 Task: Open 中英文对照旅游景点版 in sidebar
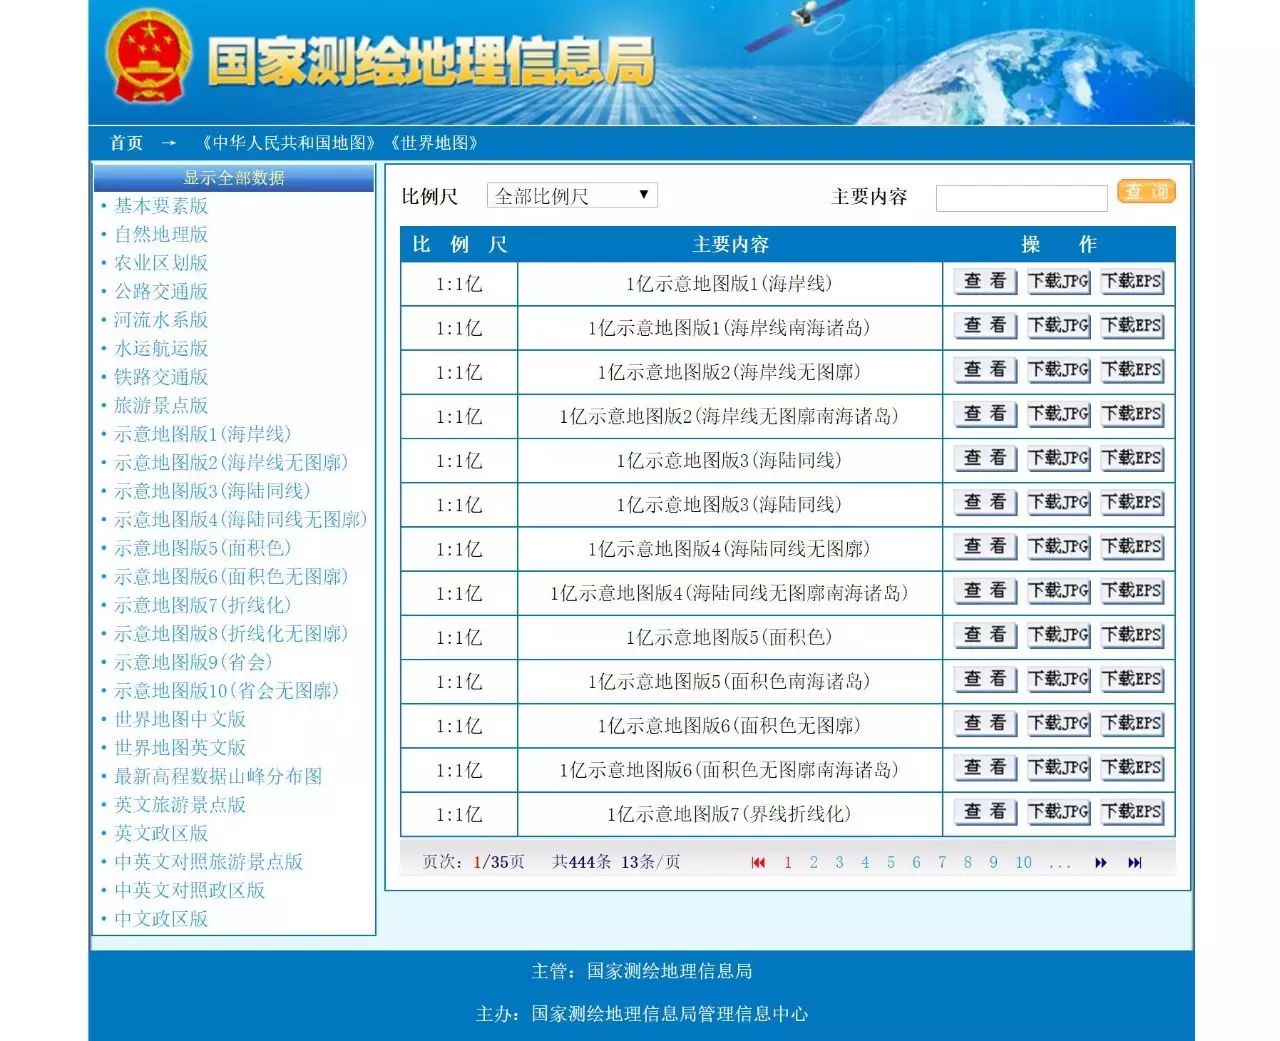[x=208, y=862]
